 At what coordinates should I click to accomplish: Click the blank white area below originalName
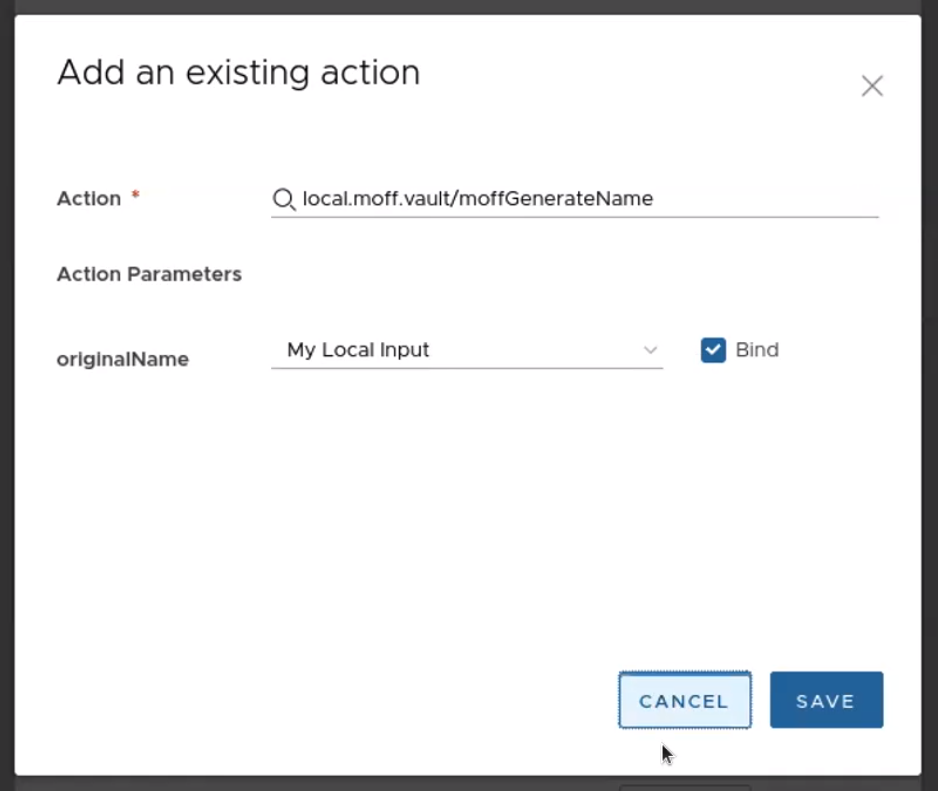300,500
